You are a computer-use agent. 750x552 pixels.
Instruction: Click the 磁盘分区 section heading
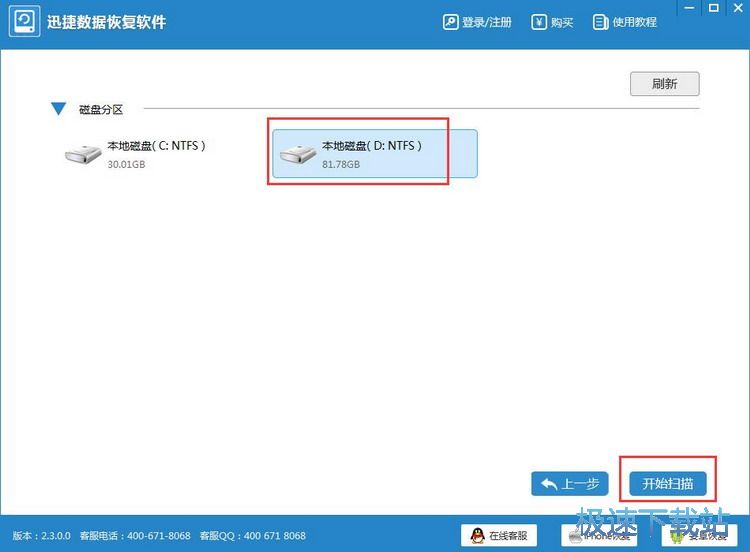click(x=101, y=110)
